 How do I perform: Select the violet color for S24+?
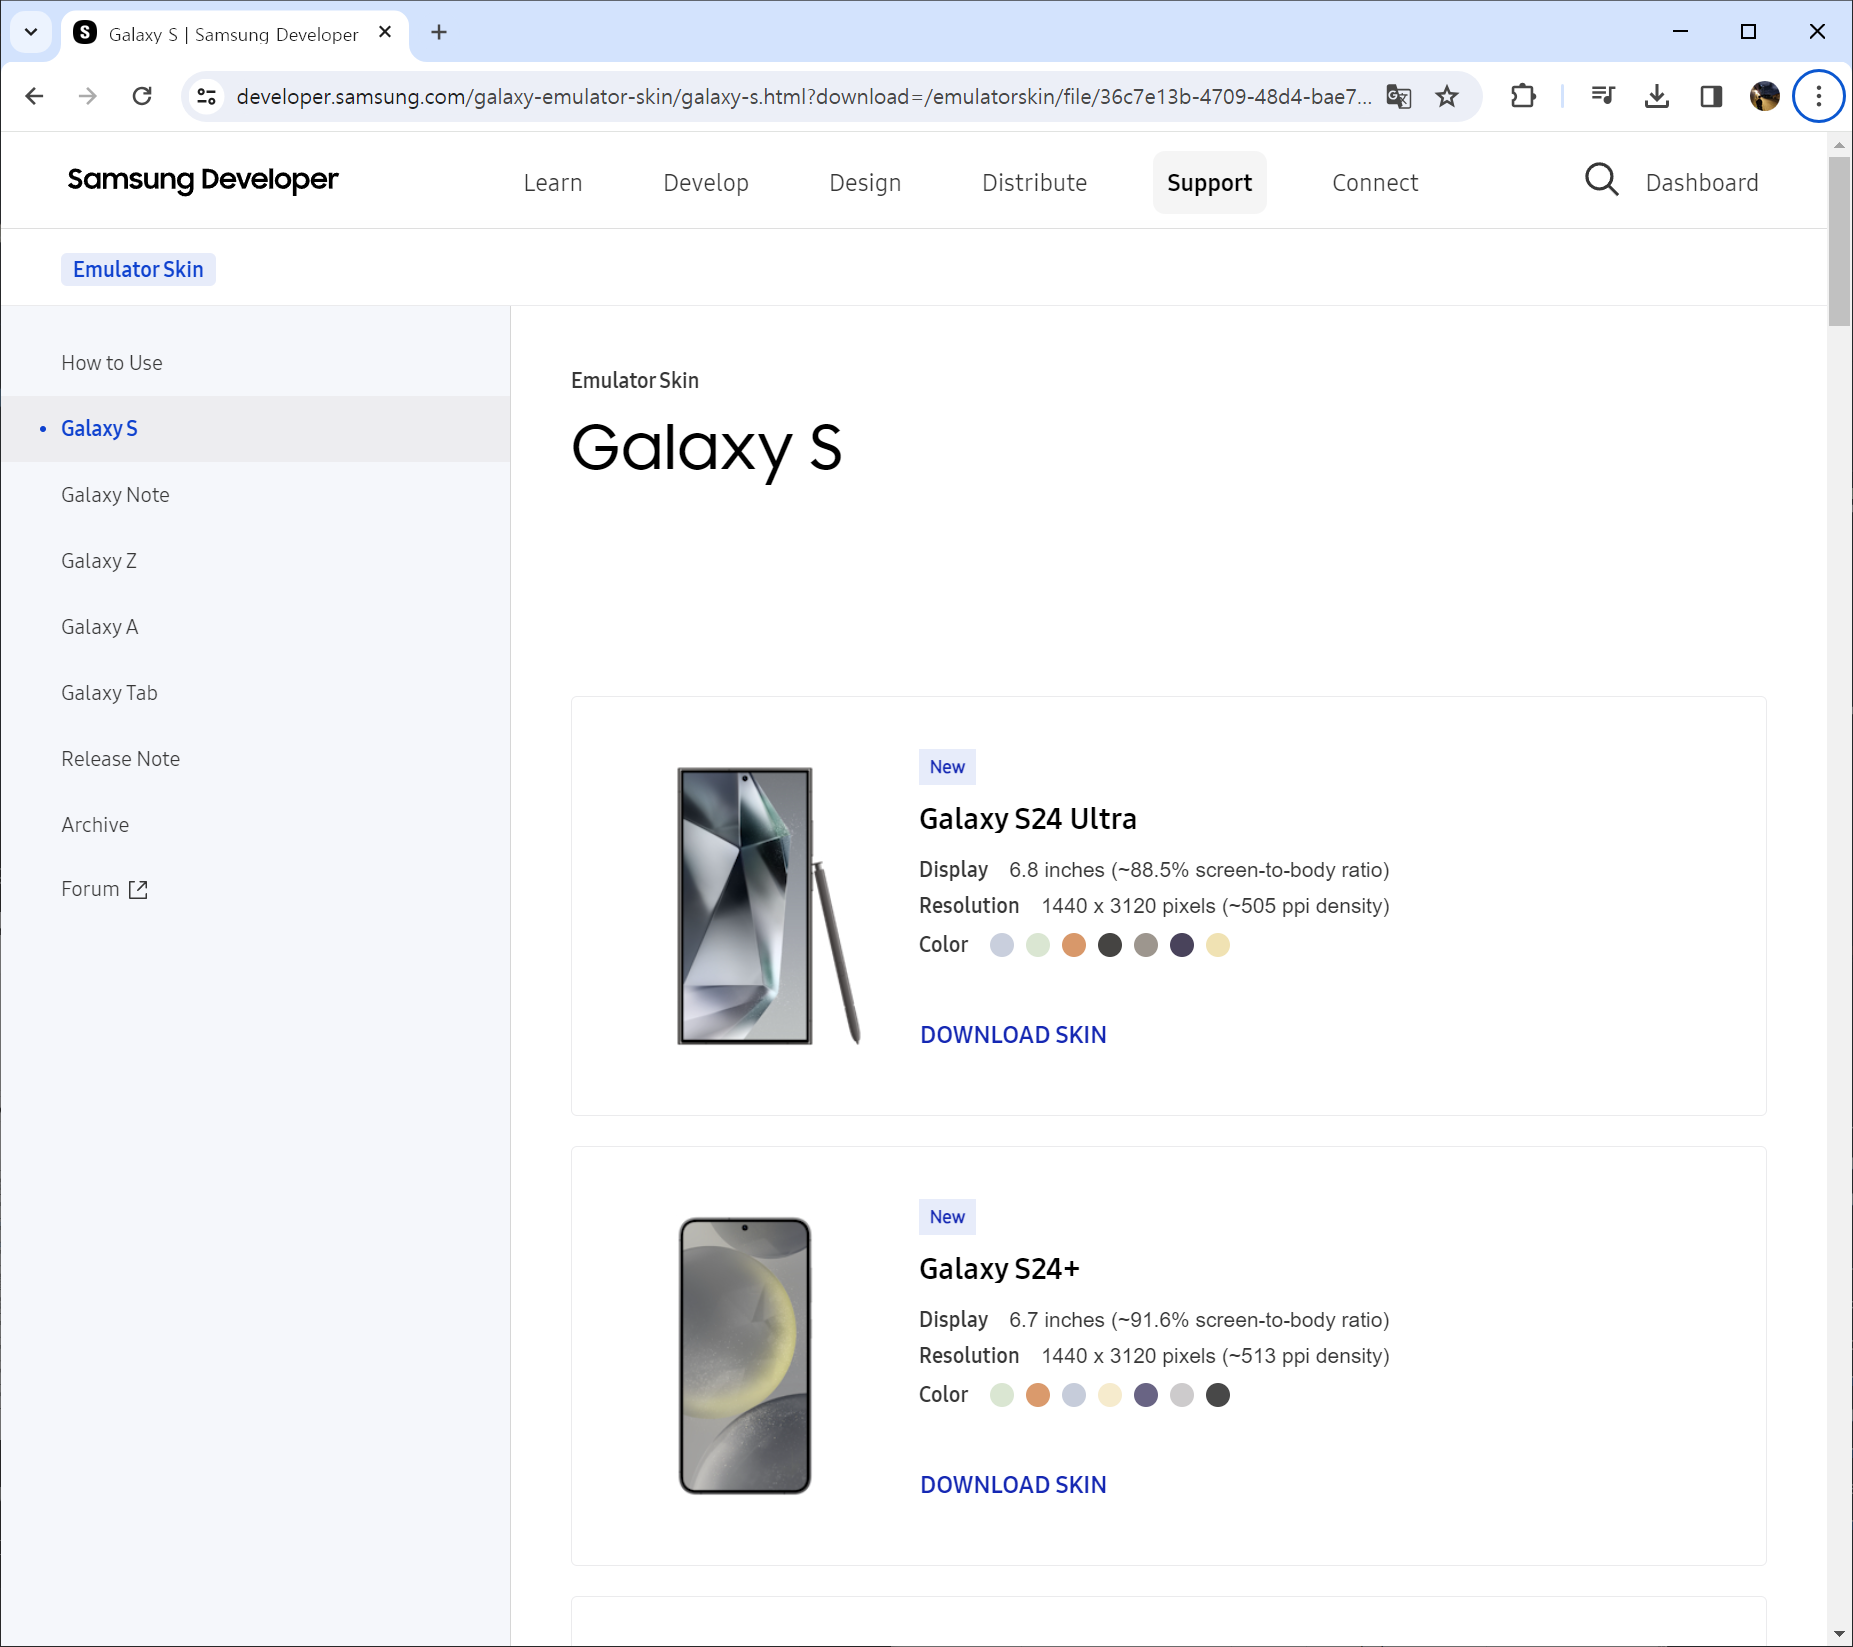[x=1146, y=1395]
